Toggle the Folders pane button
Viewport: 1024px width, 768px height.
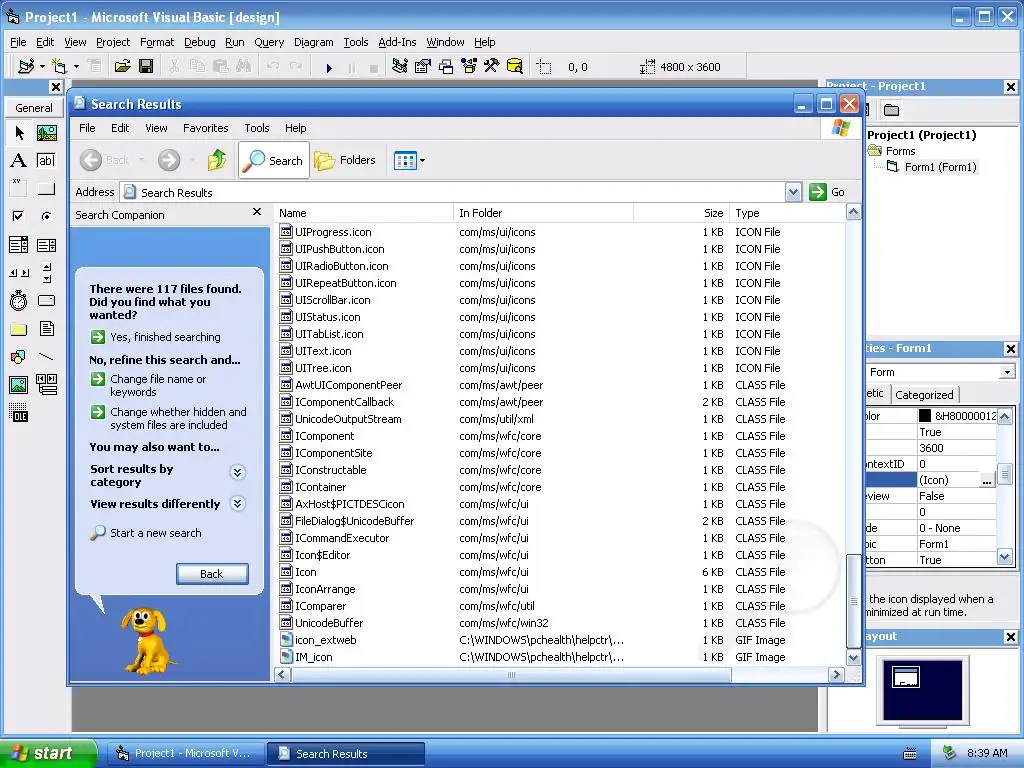[x=345, y=160]
